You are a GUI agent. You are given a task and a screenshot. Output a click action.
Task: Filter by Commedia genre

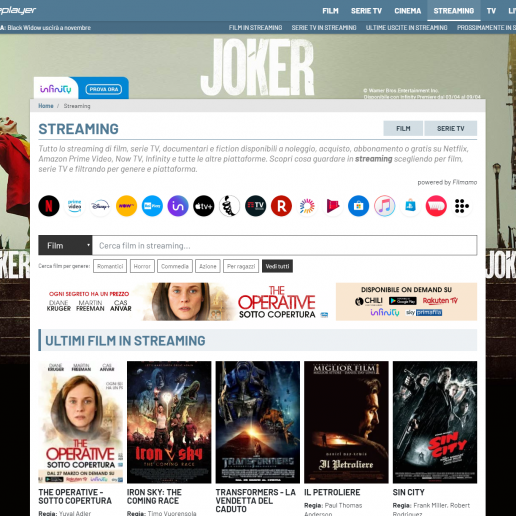click(175, 266)
